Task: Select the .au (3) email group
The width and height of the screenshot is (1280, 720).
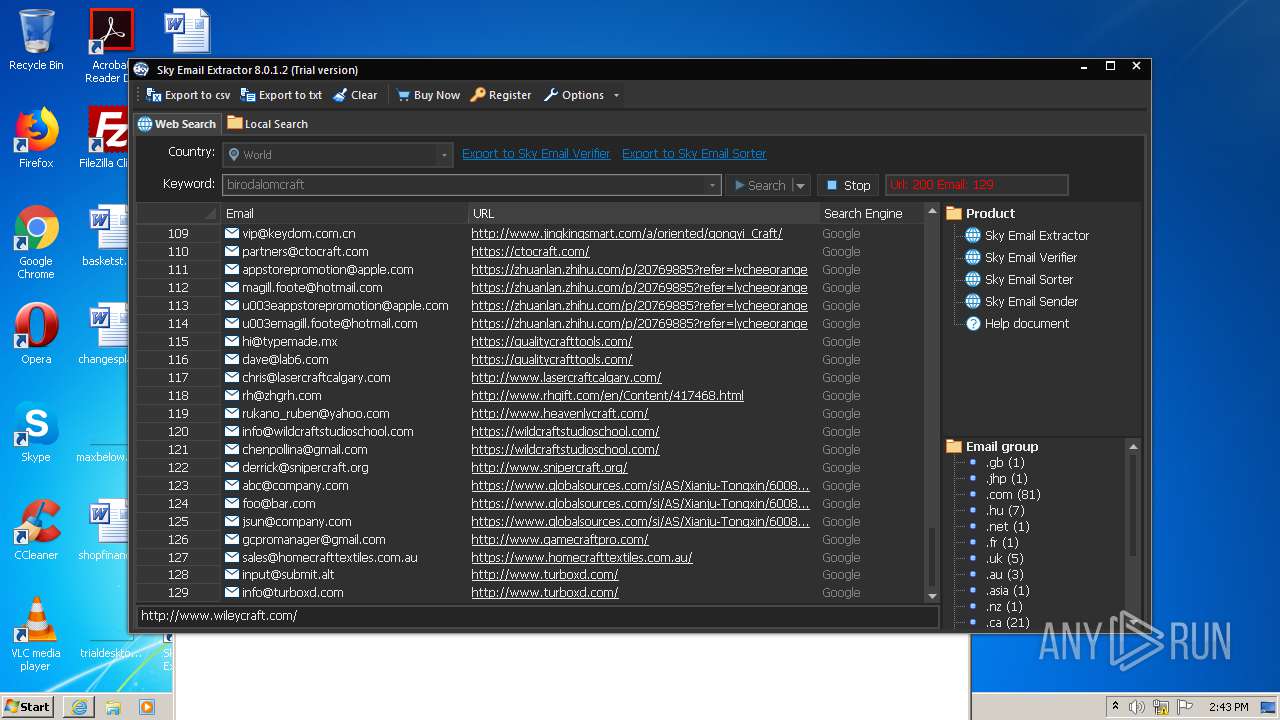Action: tap(1004, 574)
